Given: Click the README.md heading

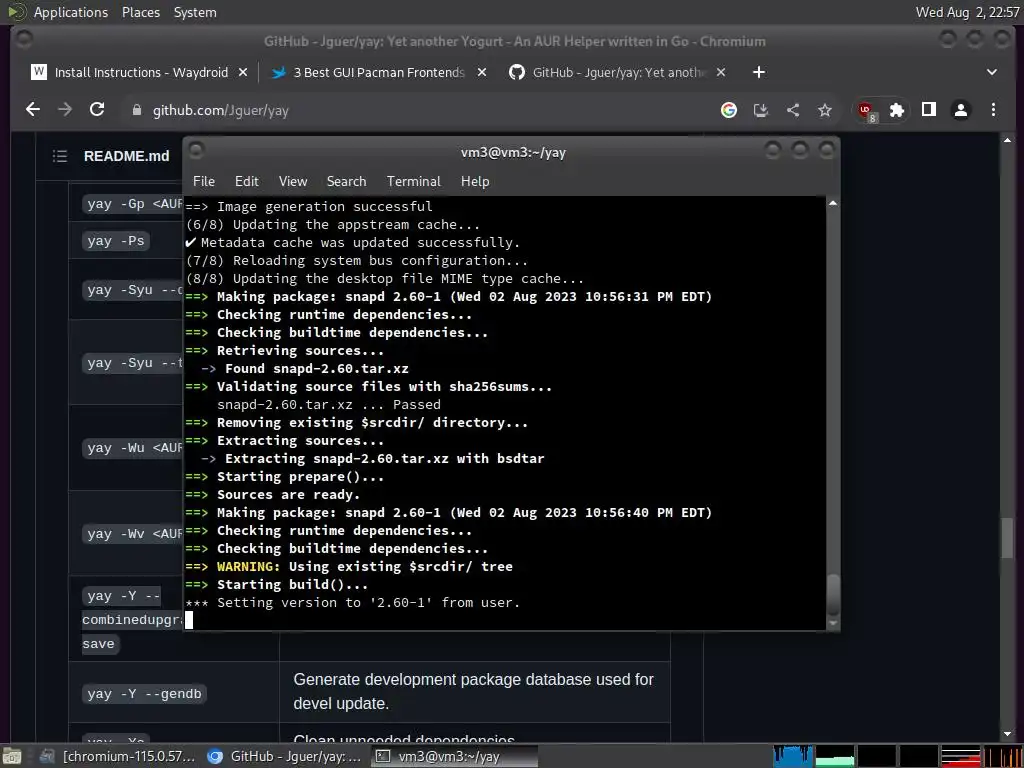Looking at the screenshot, I should click(127, 156).
